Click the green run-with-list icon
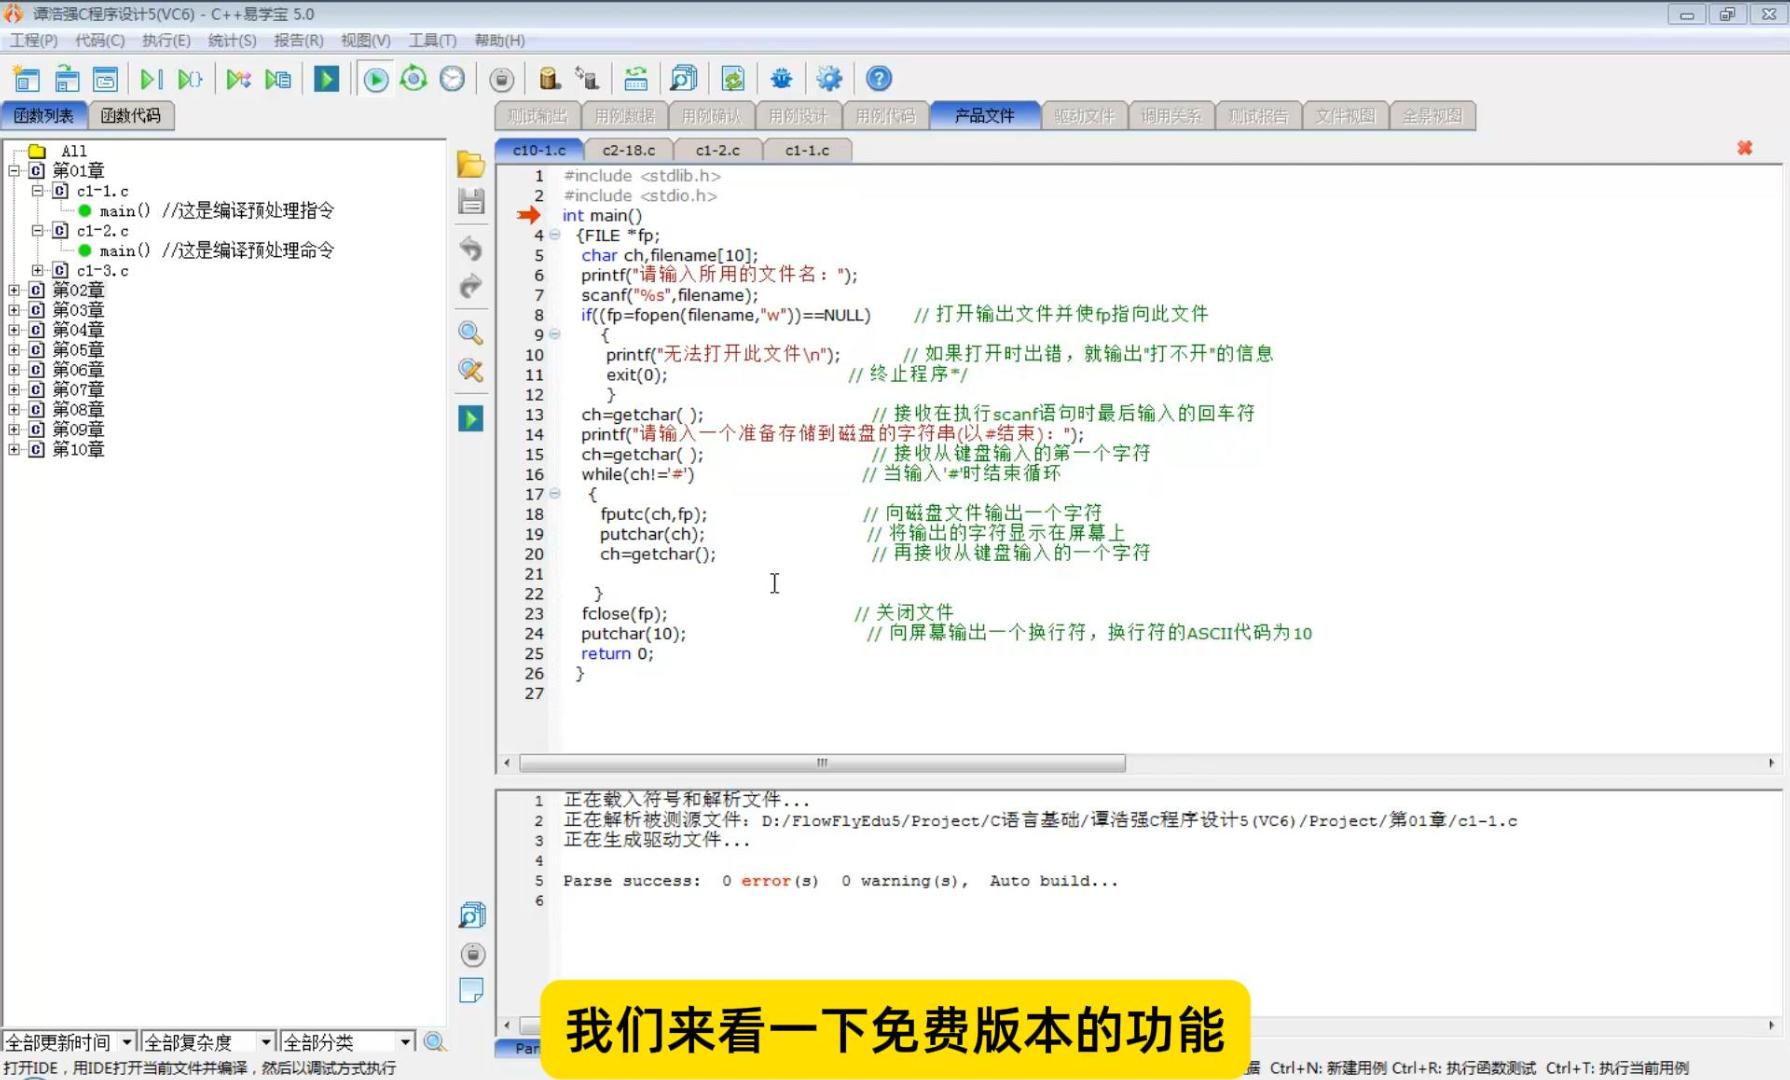The height and width of the screenshot is (1080, 1790). pyautogui.click(x=278, y=79)
